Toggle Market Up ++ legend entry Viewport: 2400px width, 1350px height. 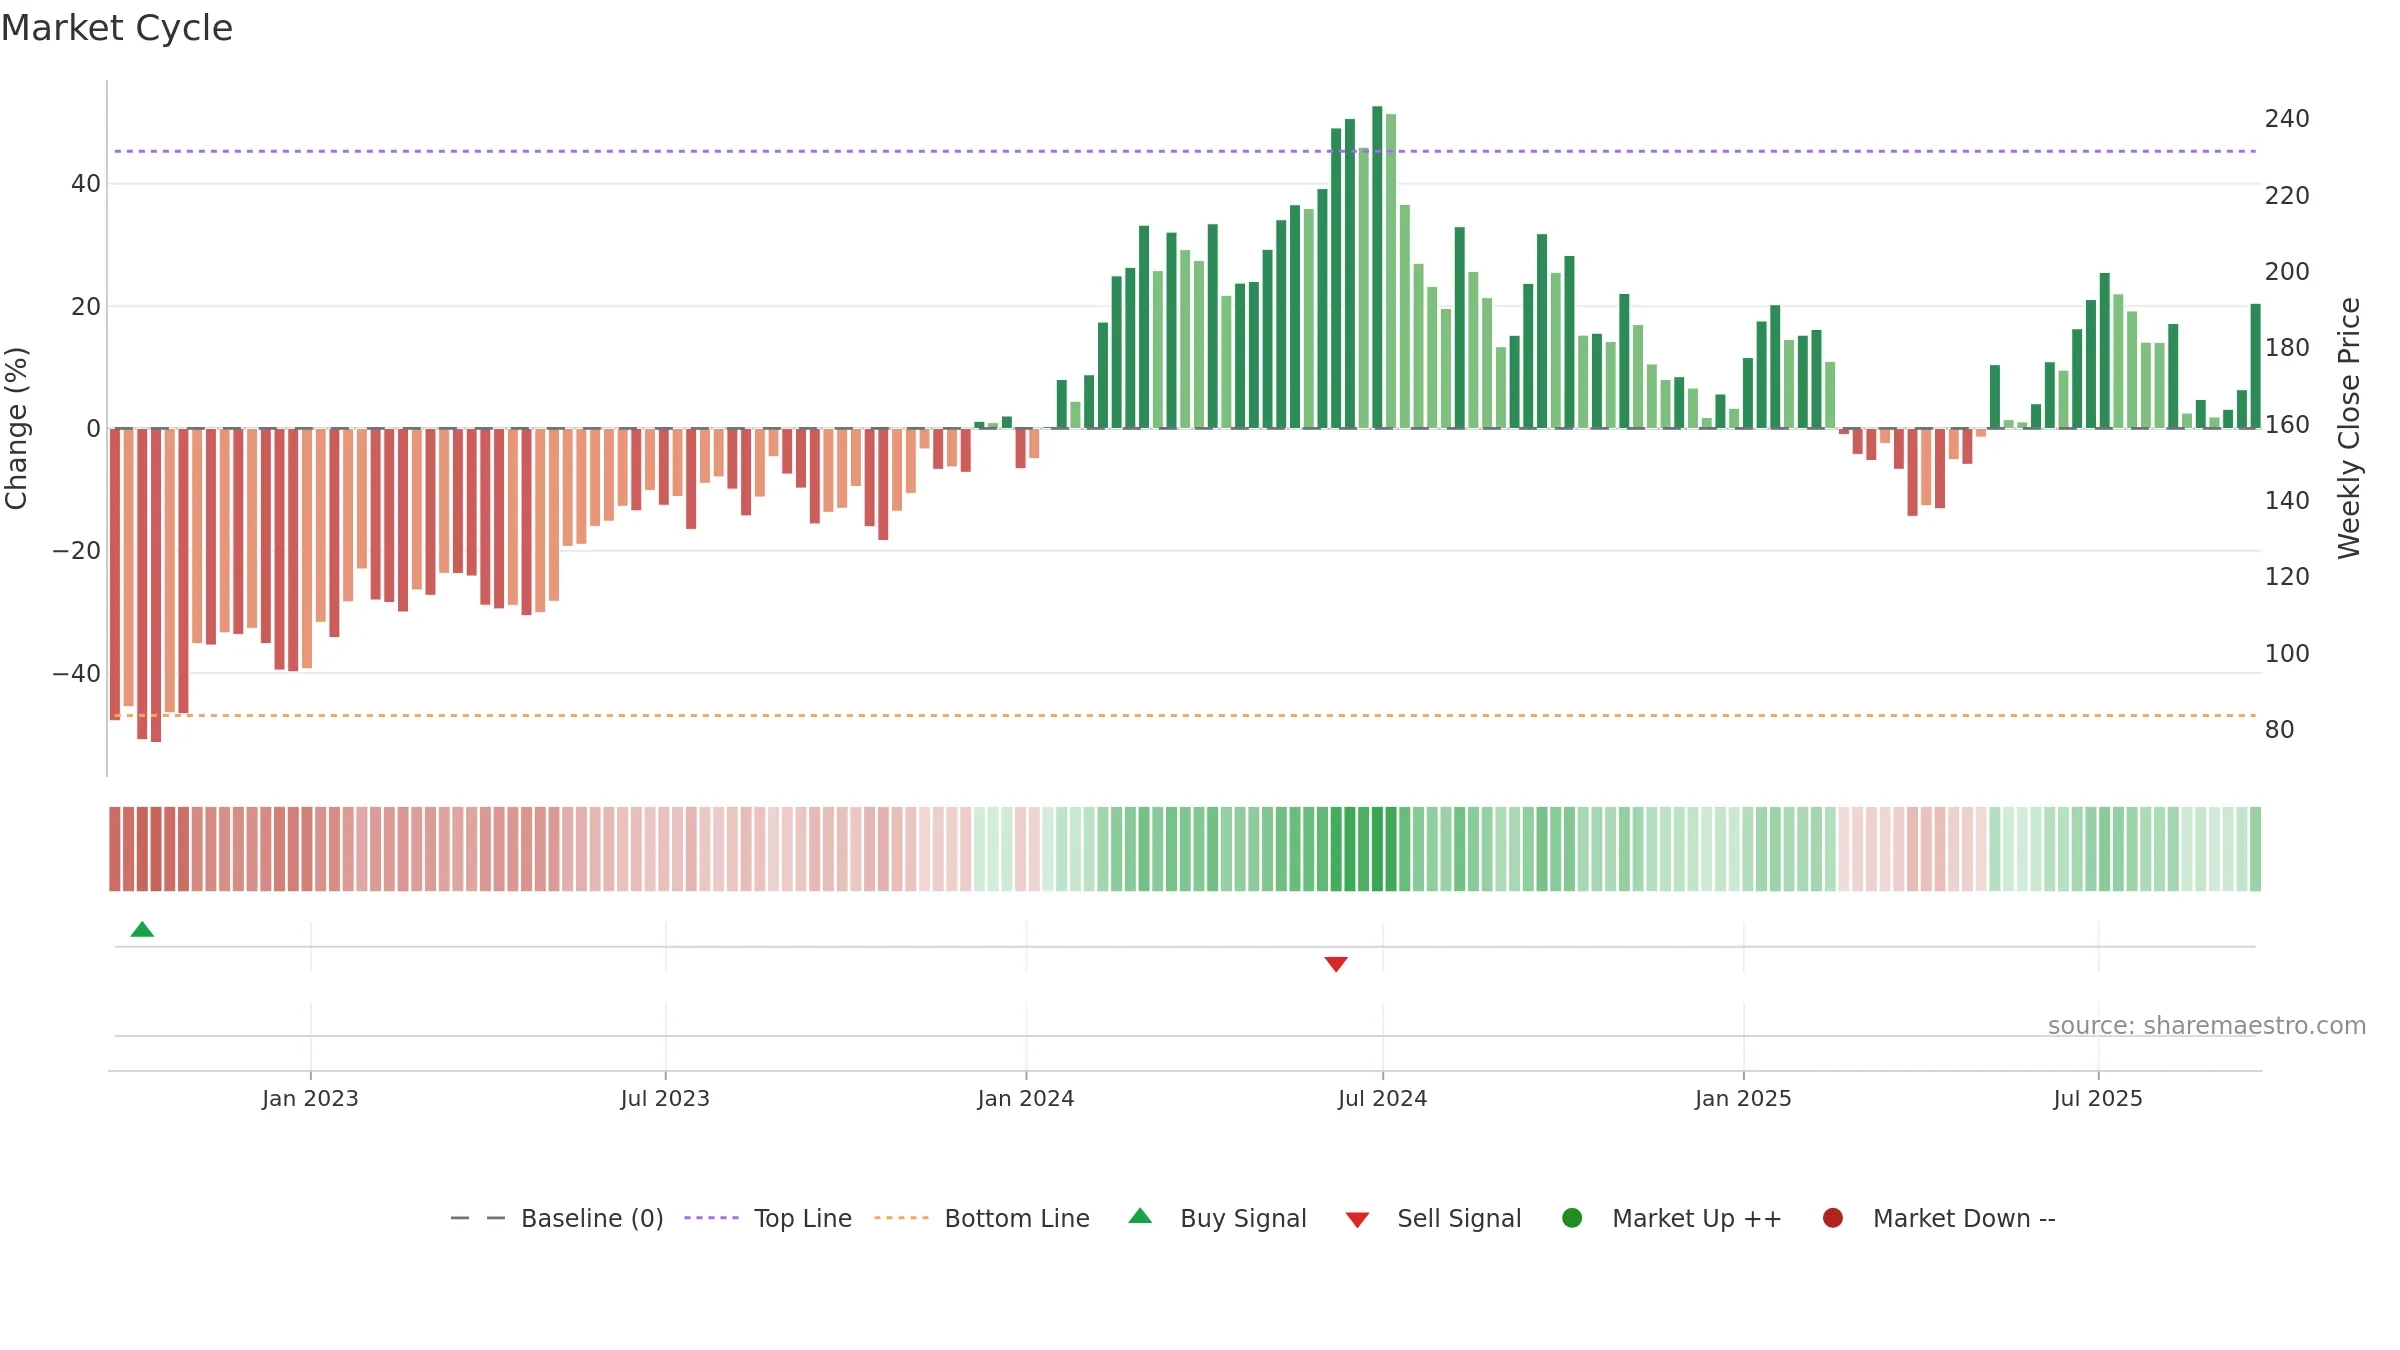click(x=1671, y=1218)
